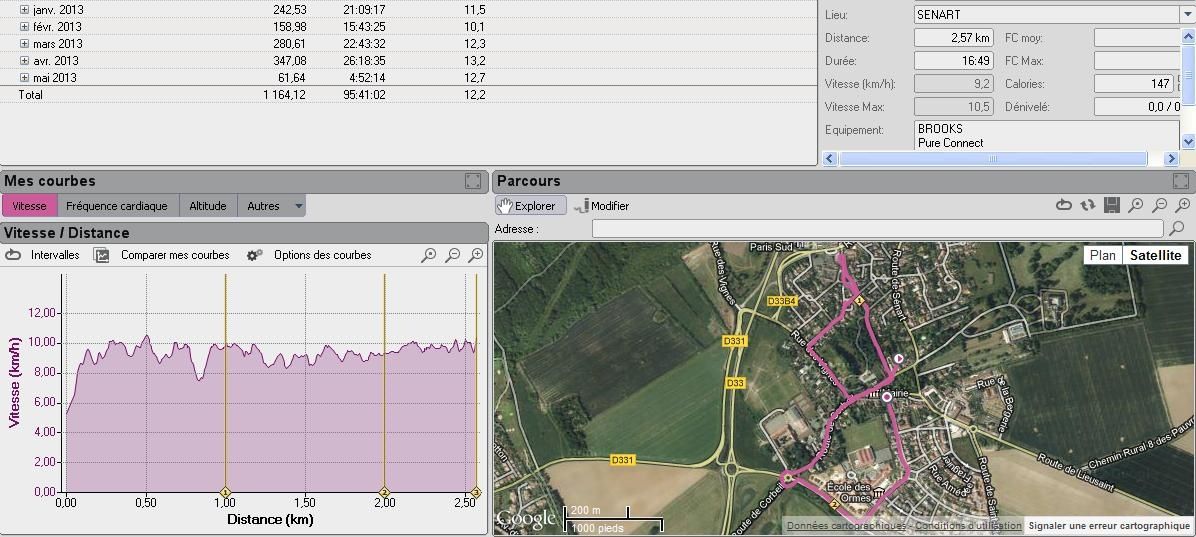Open the Lieu dropdown showing SENART
Image resolution: width=1196 pixels, height=537 pixels.
pos(1187,15)
